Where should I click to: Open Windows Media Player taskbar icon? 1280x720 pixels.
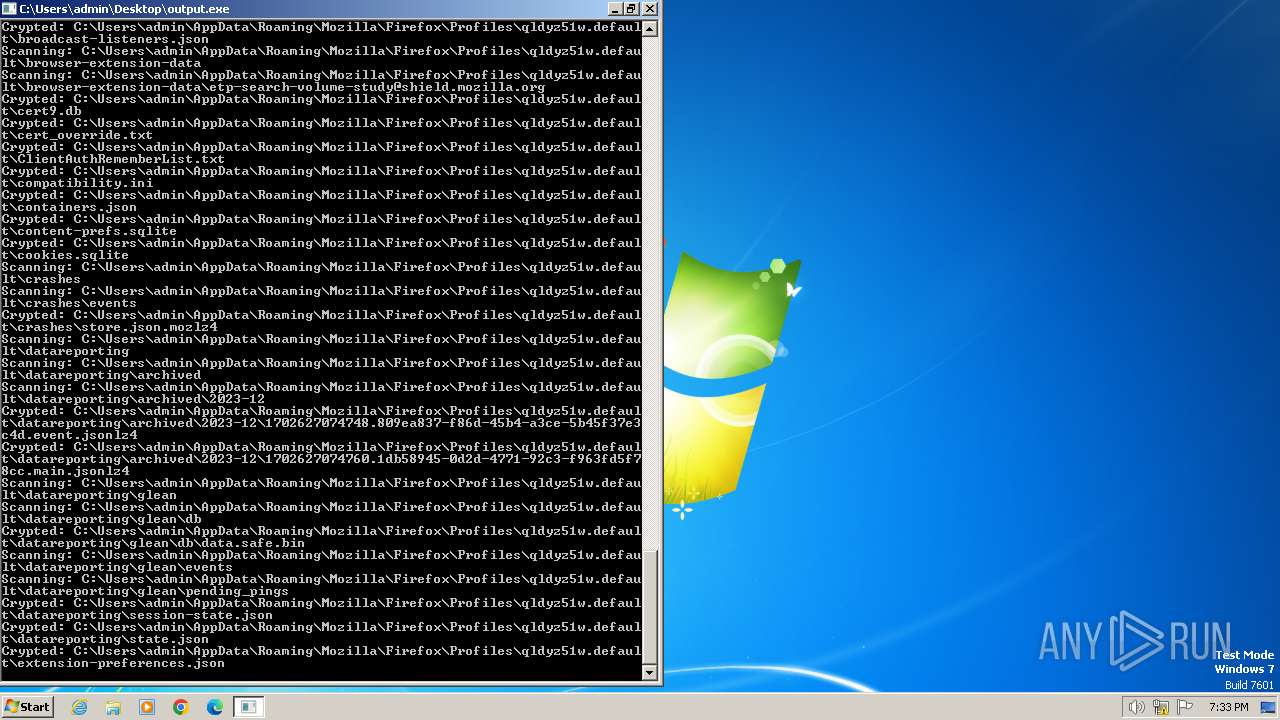pyautogui.click(x=147, y=707)
